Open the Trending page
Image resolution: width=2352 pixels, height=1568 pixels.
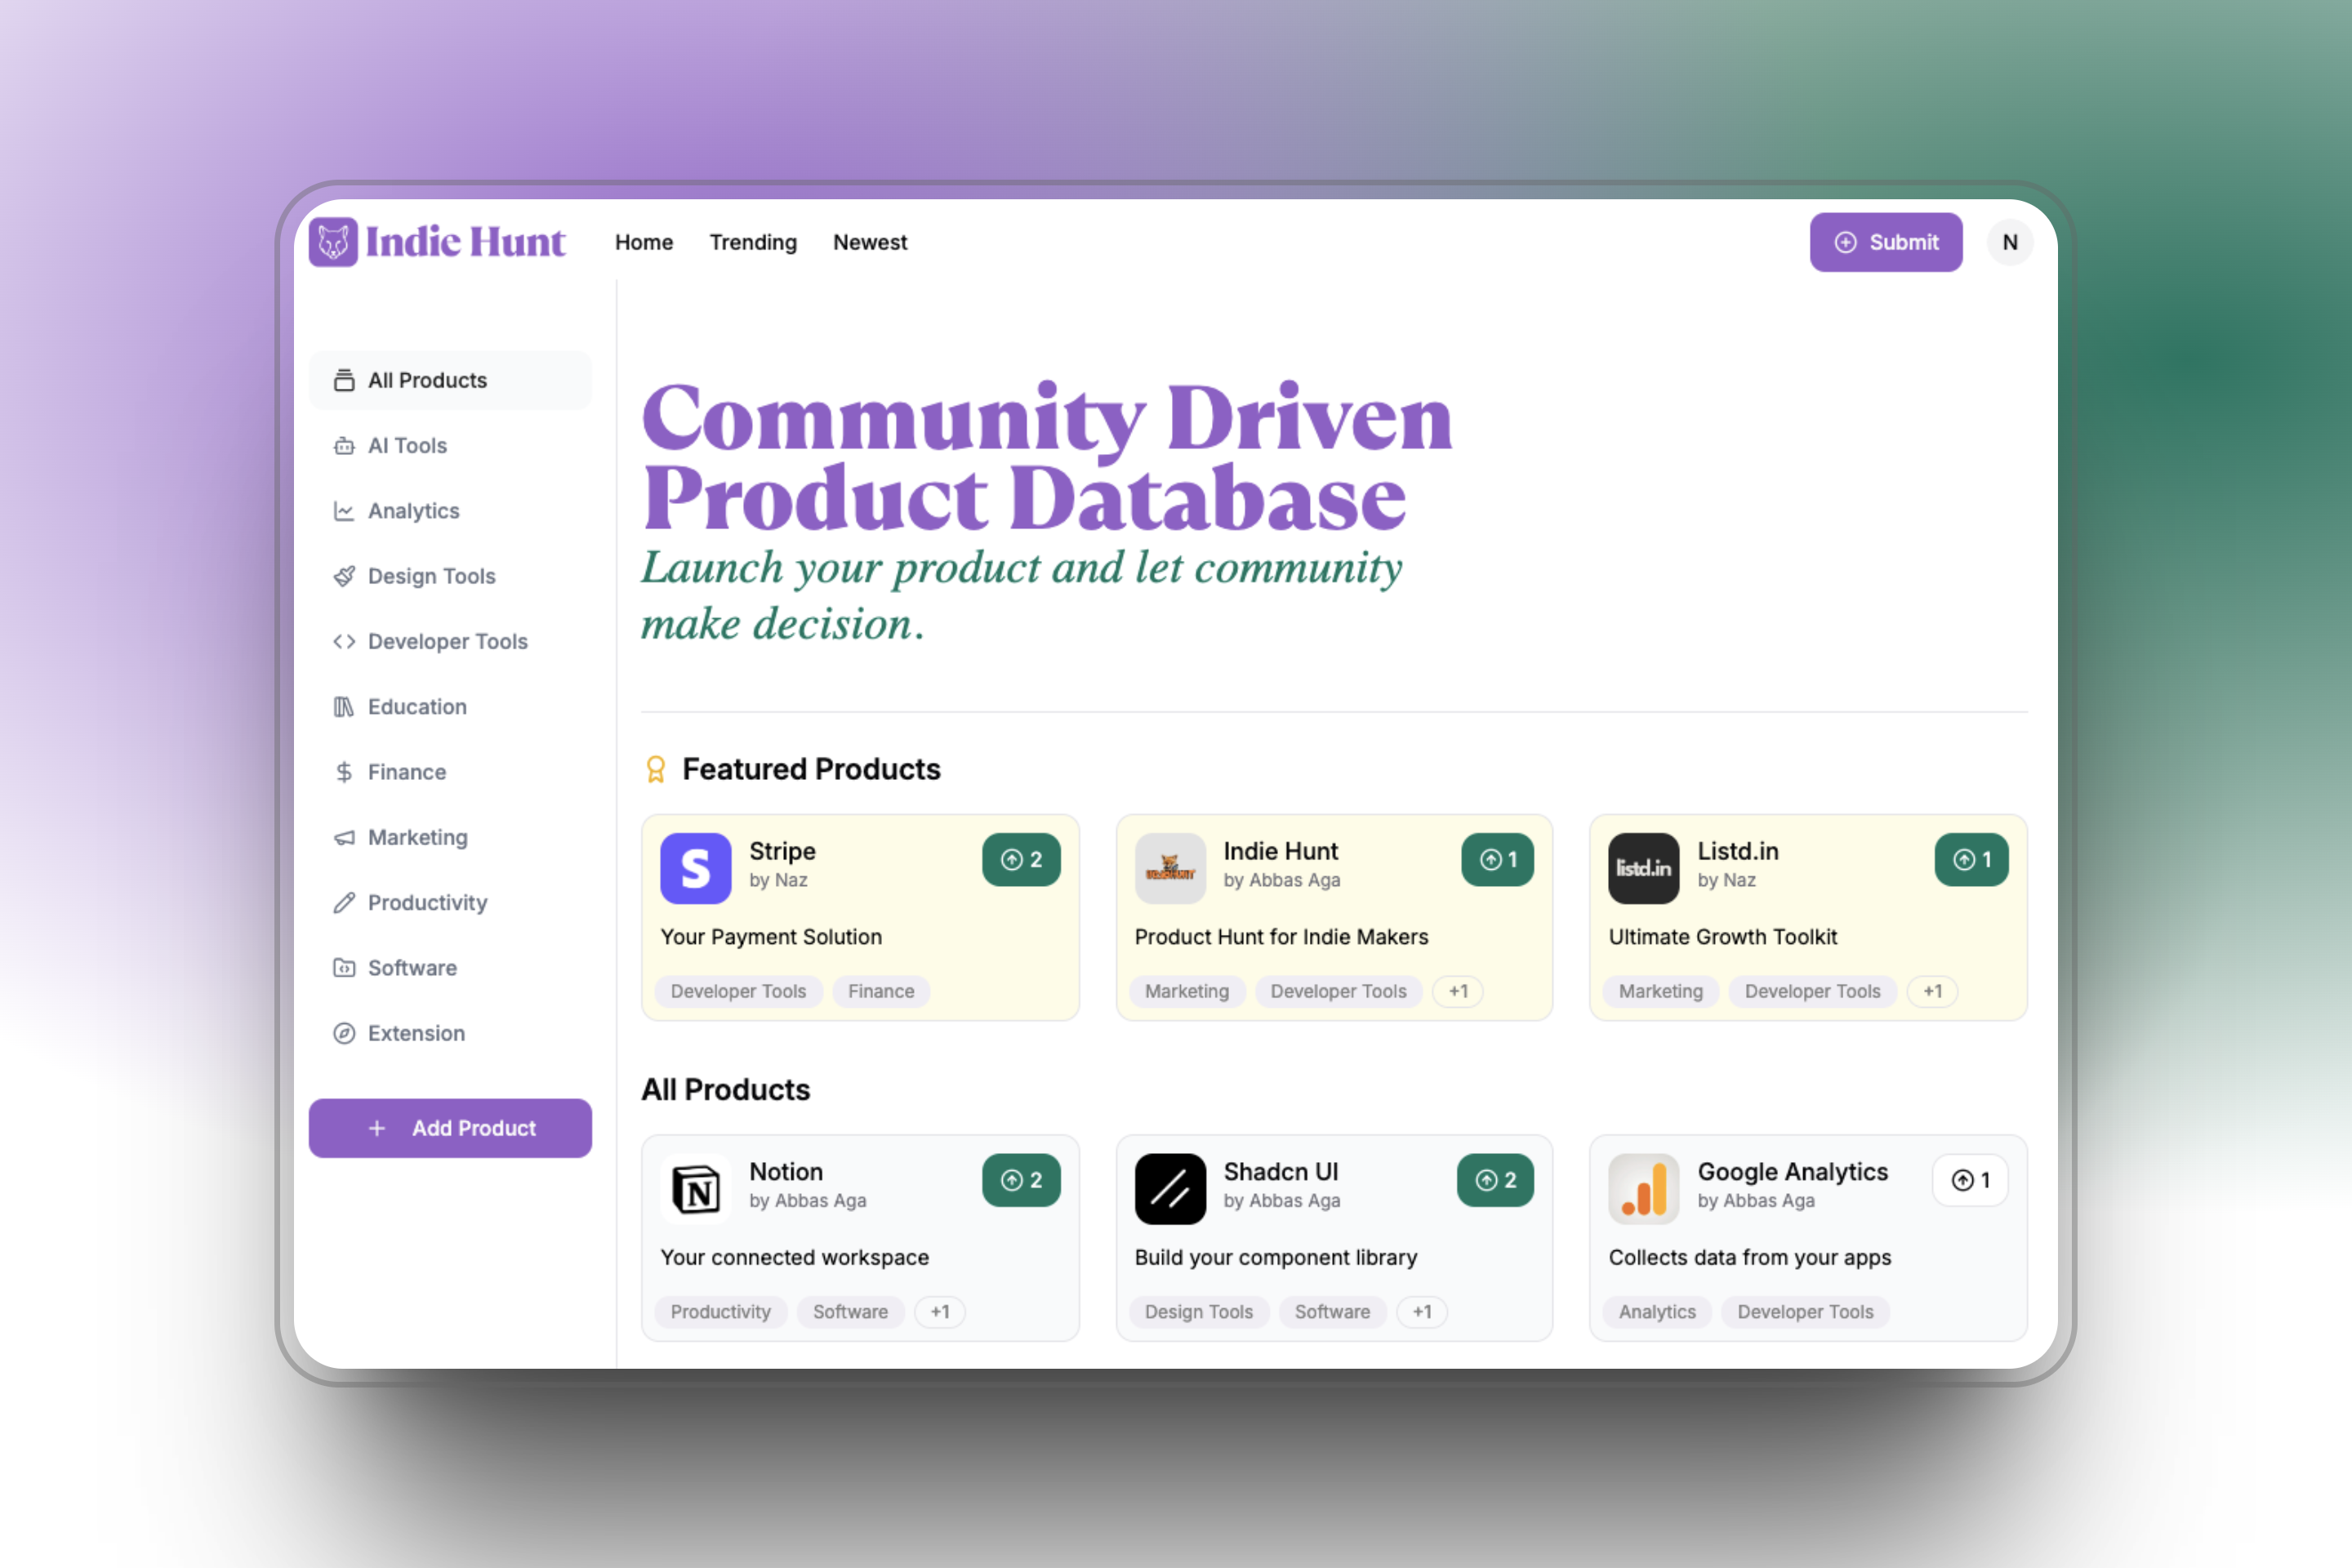point(753,242)
